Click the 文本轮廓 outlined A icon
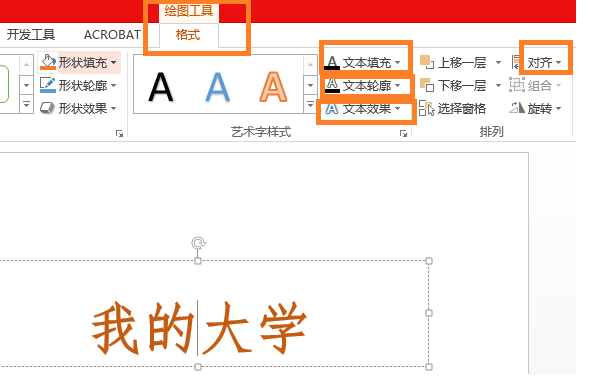Image resolution: width=615 pixels, height=386 pixels. [332, 85]
